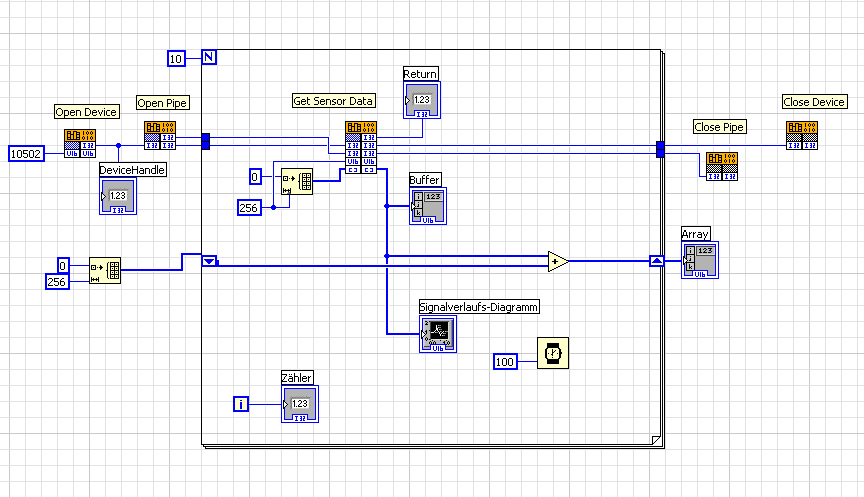Select the DeviceHandle indicator terminal

118,196
